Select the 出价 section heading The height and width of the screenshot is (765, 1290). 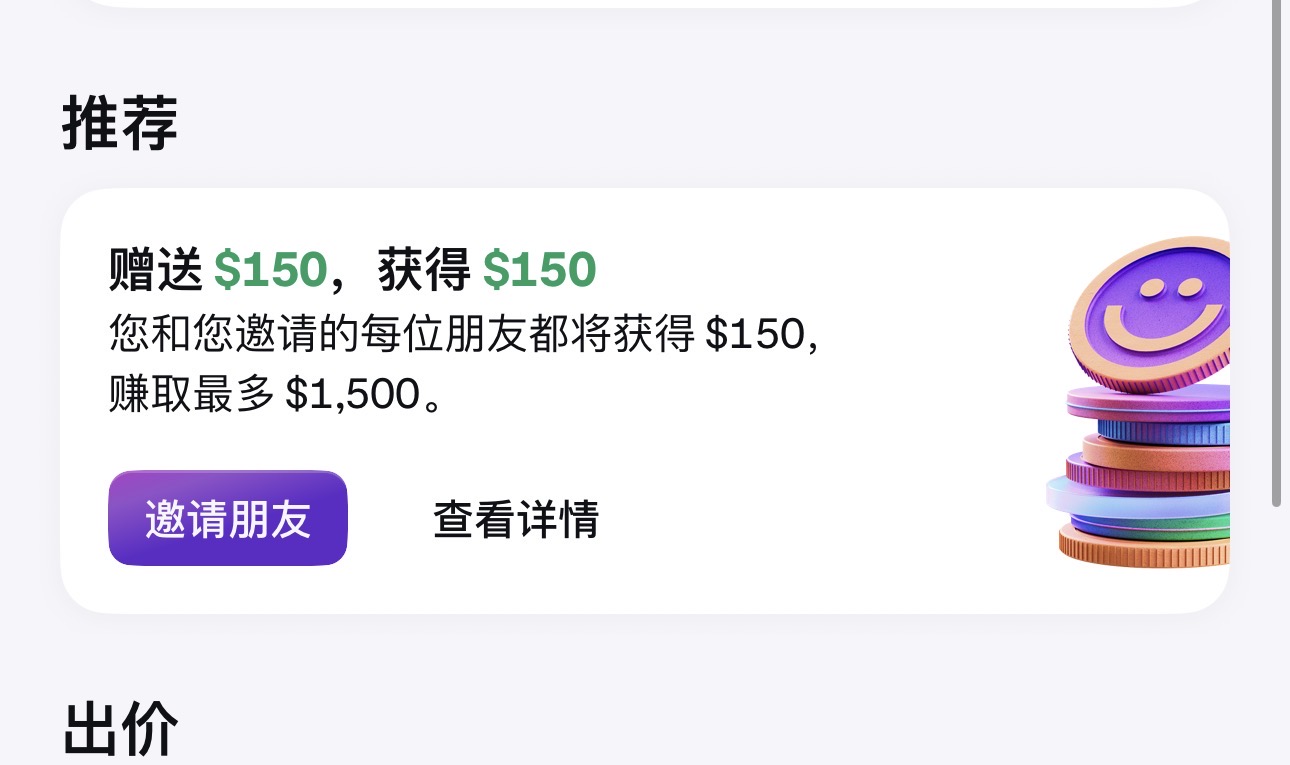120,730
